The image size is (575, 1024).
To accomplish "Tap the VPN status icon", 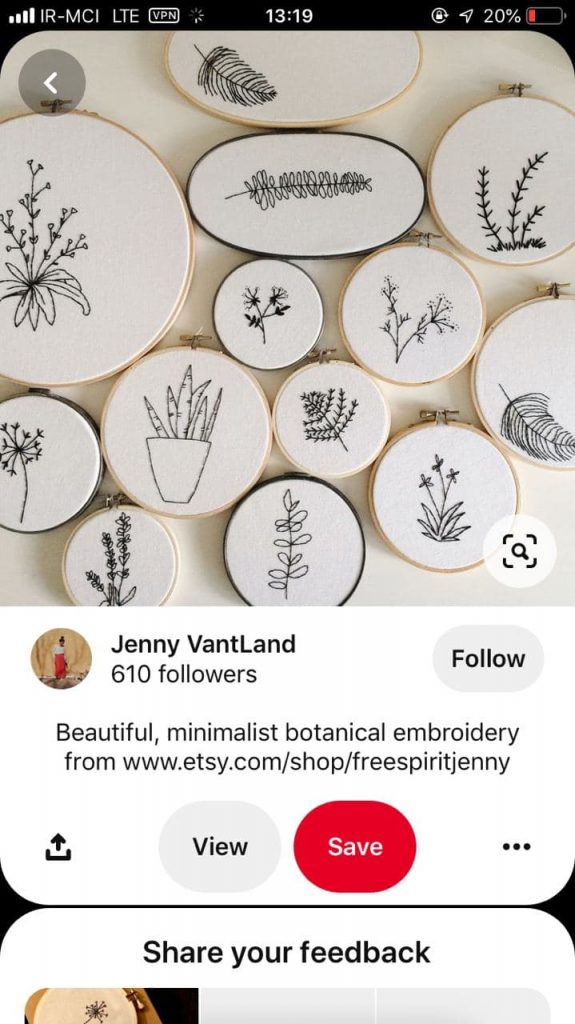I will click(x=165, y=16).
